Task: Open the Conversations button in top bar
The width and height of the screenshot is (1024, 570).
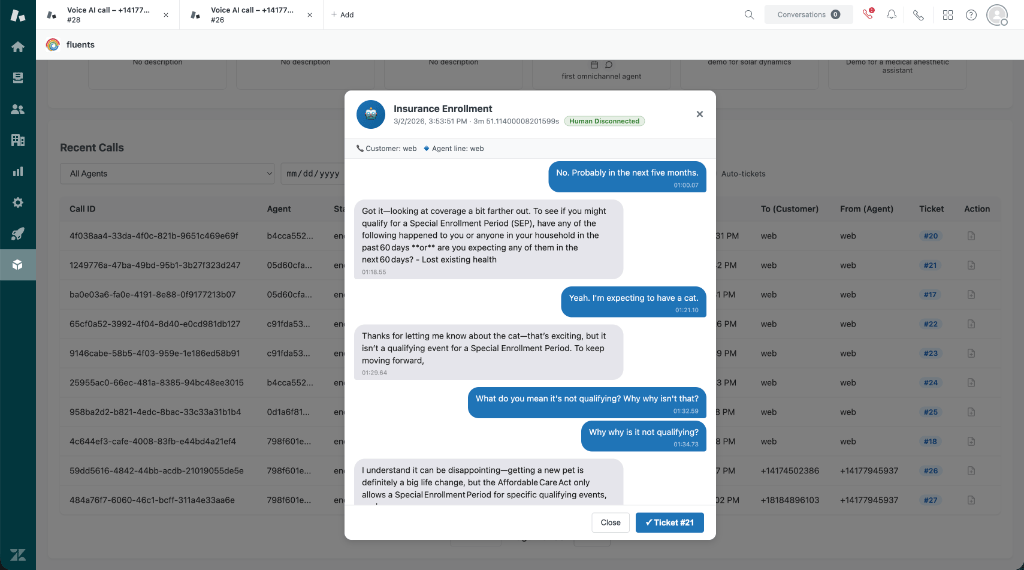Action: tap(808, 14)
